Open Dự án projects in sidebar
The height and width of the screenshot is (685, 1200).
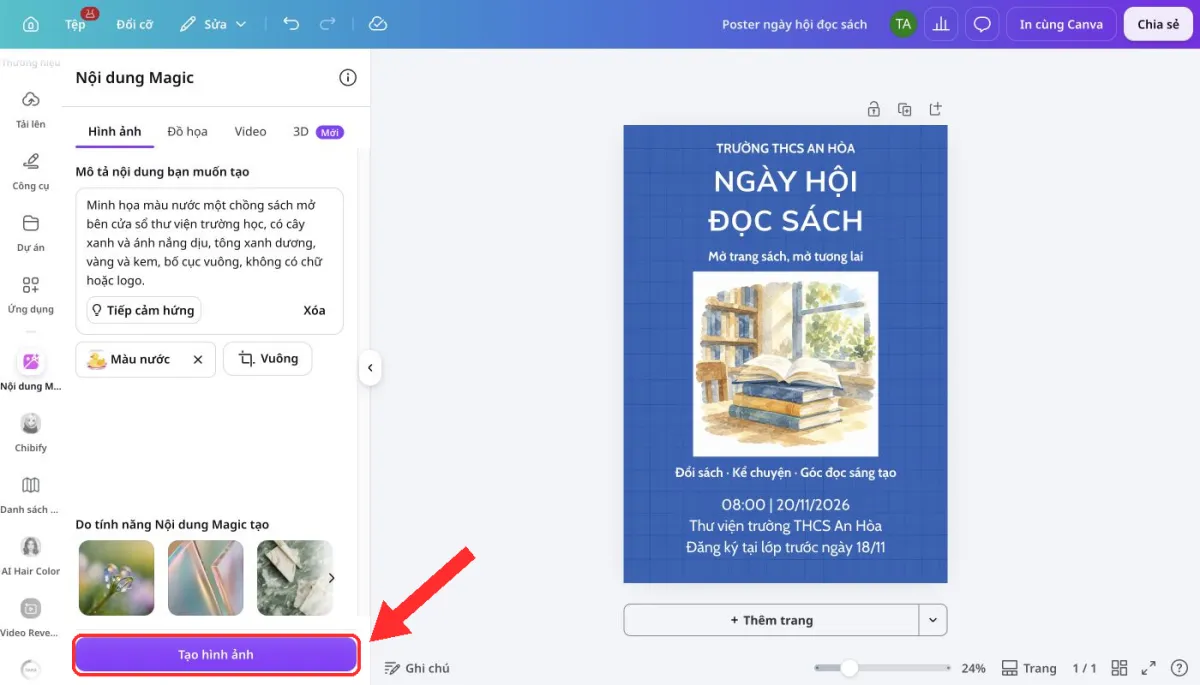click(30, 232)
